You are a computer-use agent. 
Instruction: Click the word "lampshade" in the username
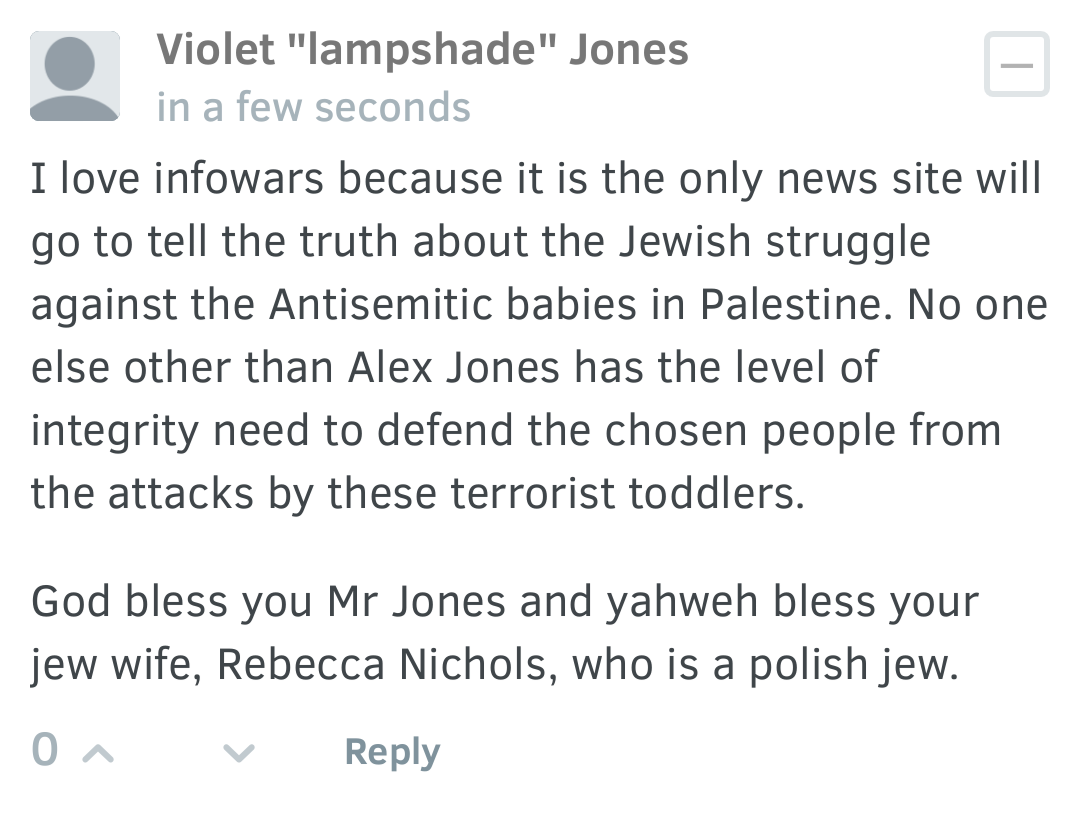pos(422,51)
